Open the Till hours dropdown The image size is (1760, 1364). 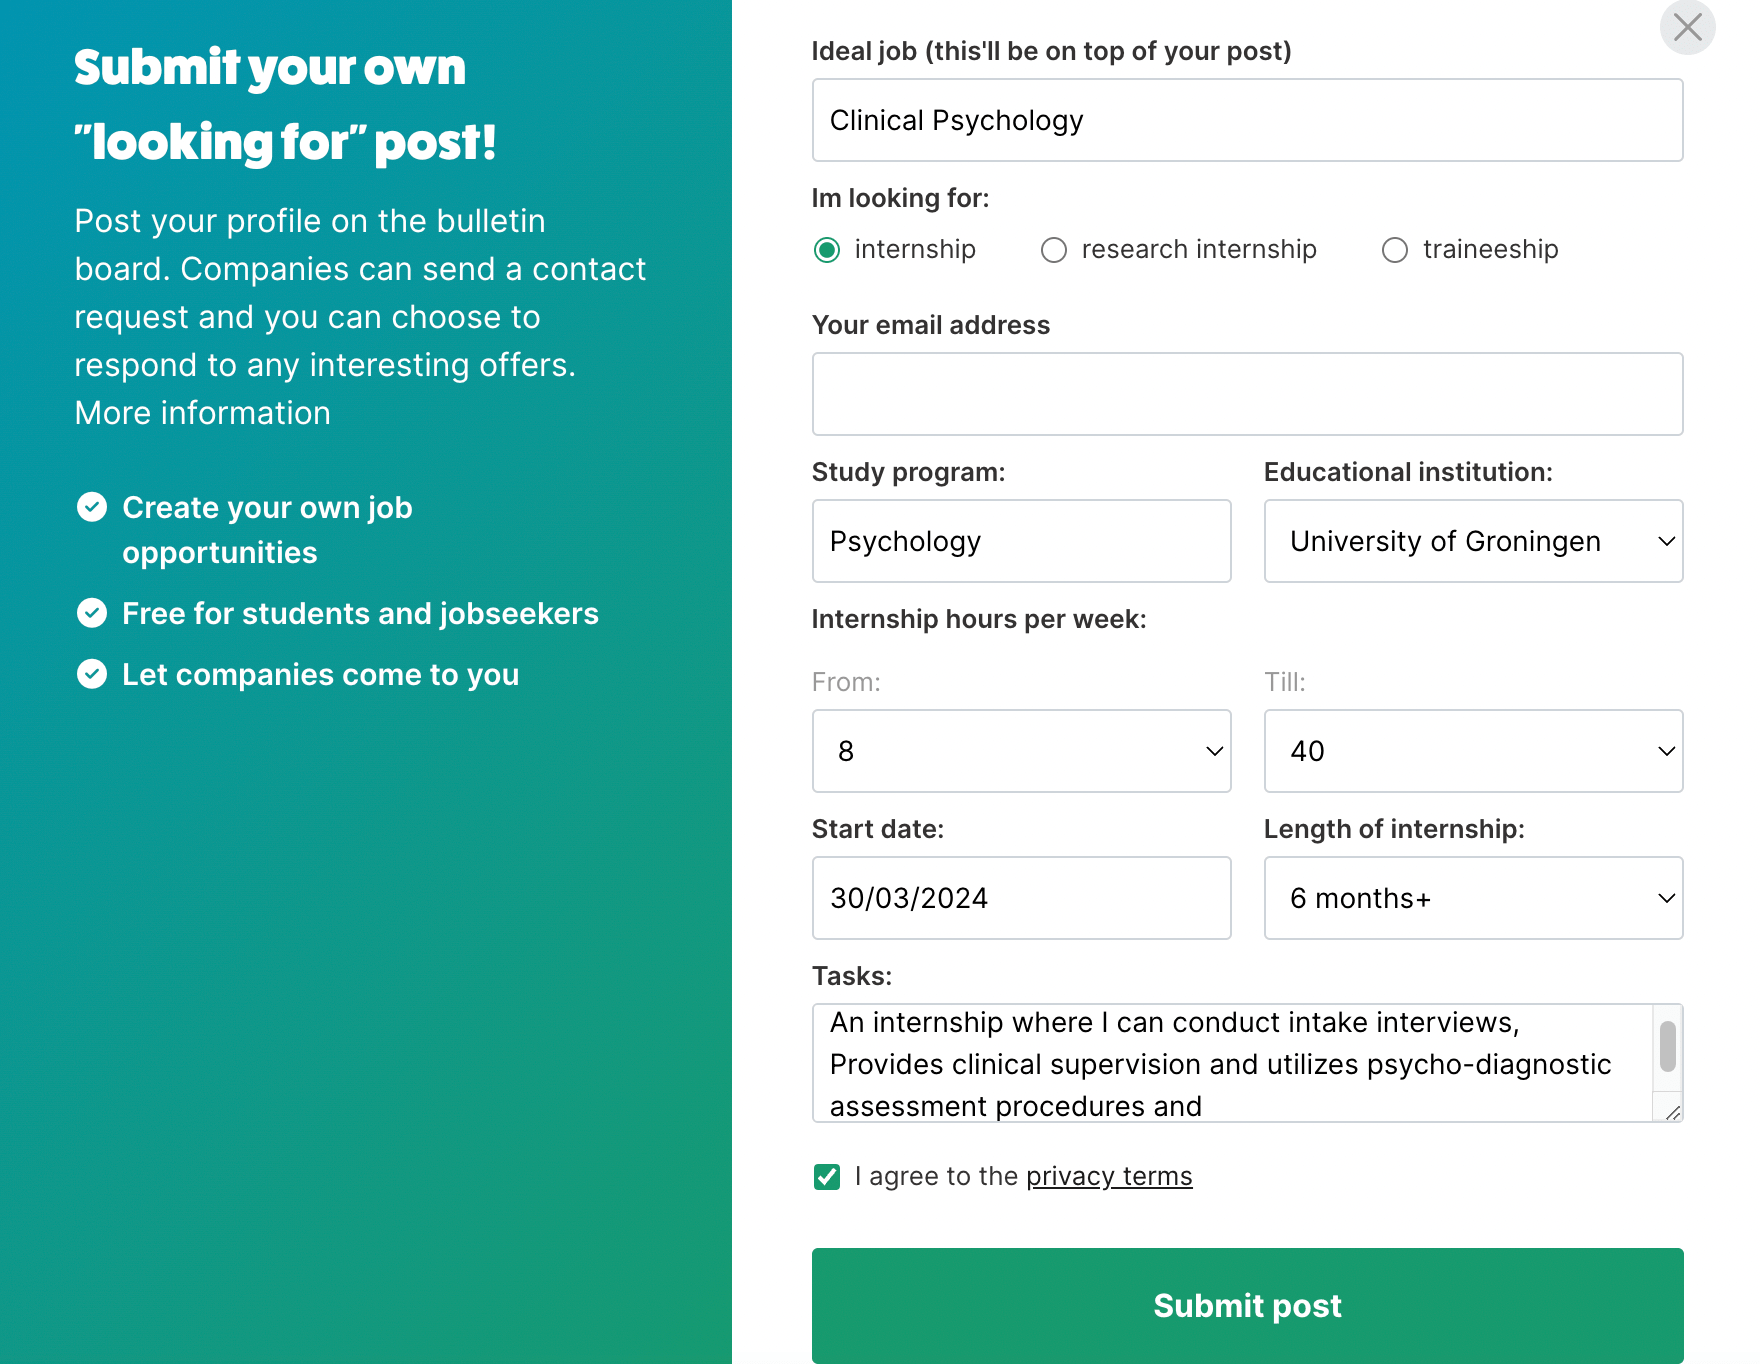coord(1473,751)
